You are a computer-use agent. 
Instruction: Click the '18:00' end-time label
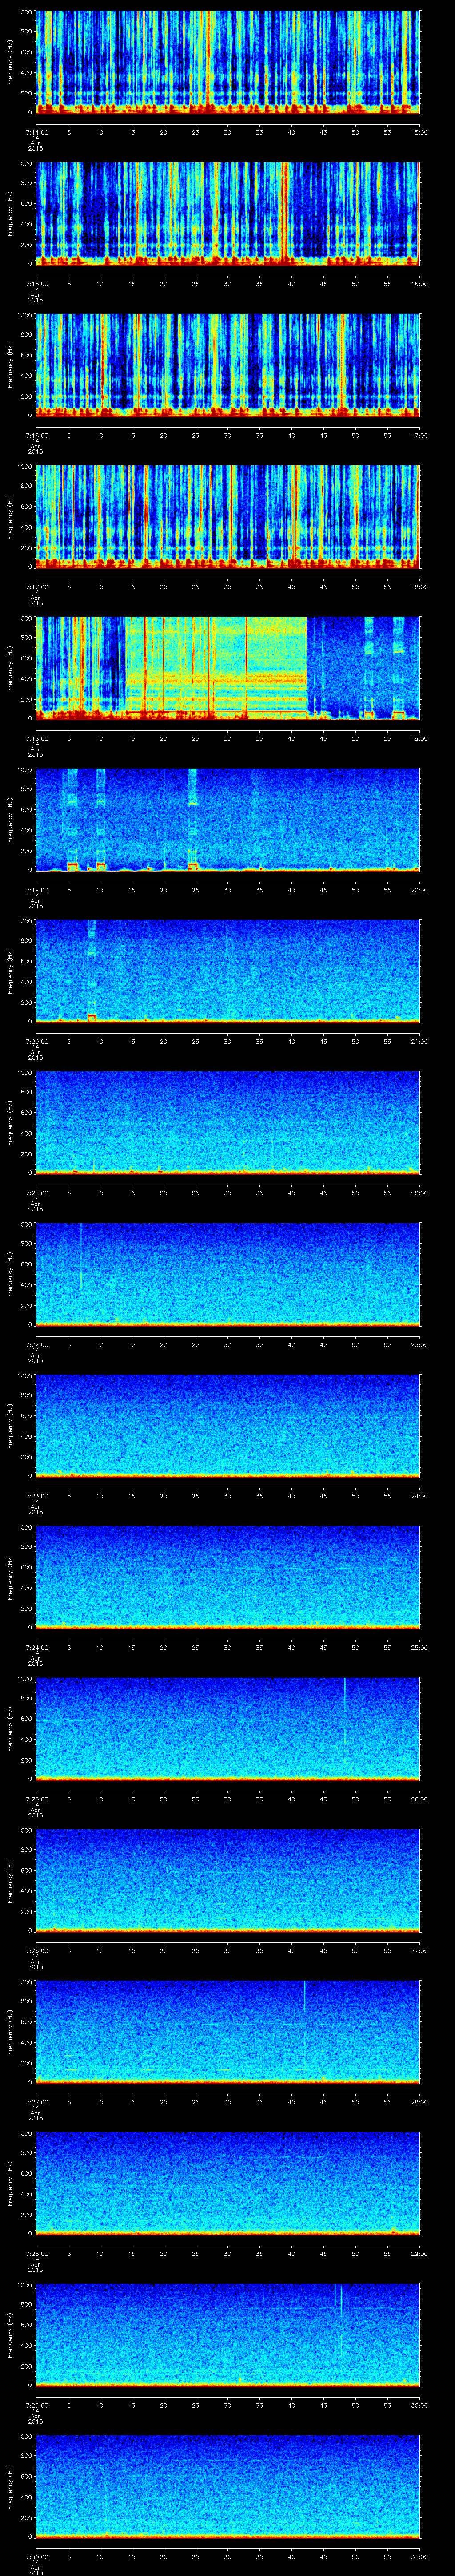[419, 586]
